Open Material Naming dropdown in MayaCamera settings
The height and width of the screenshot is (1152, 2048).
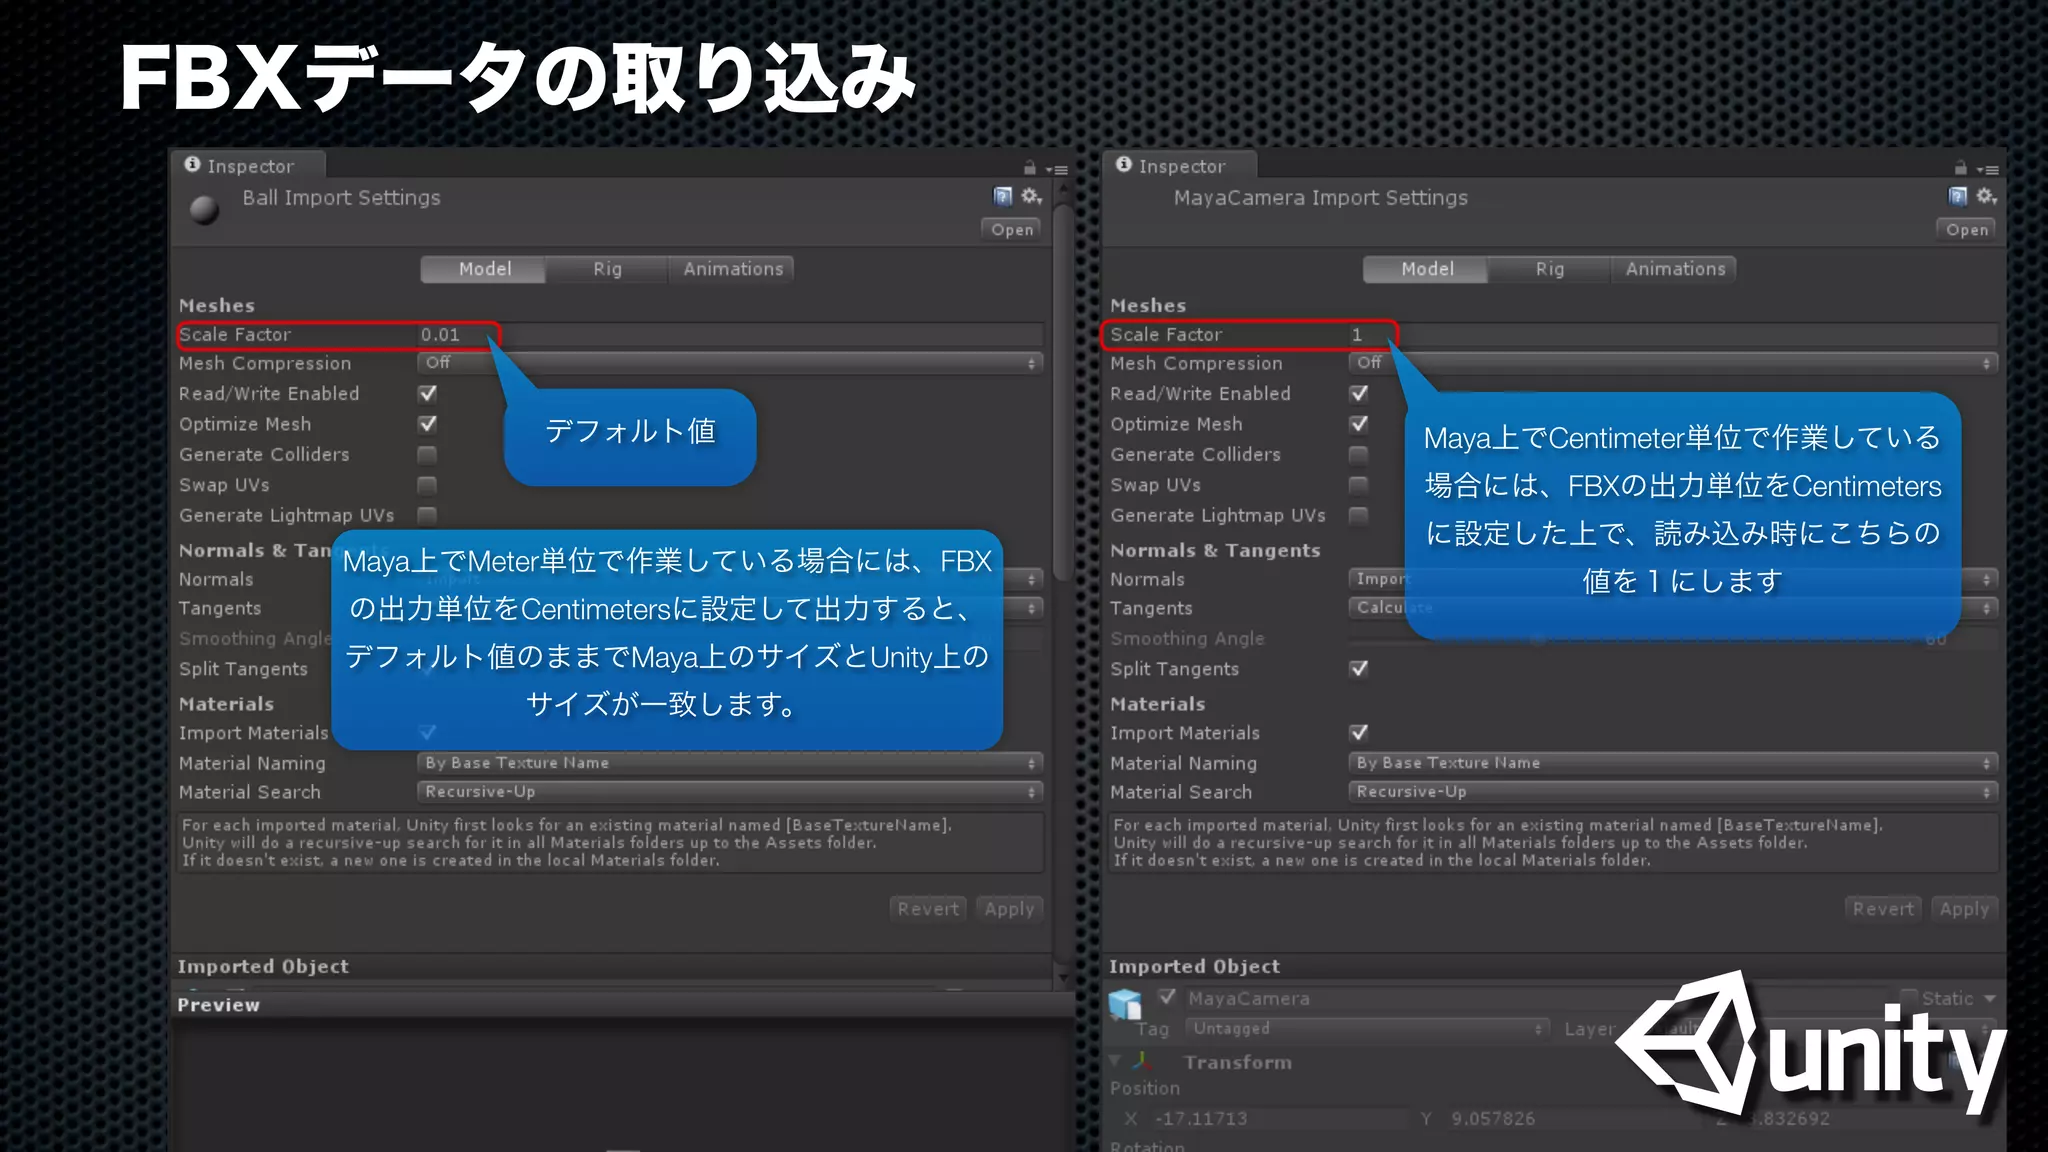pos(1673,763)
